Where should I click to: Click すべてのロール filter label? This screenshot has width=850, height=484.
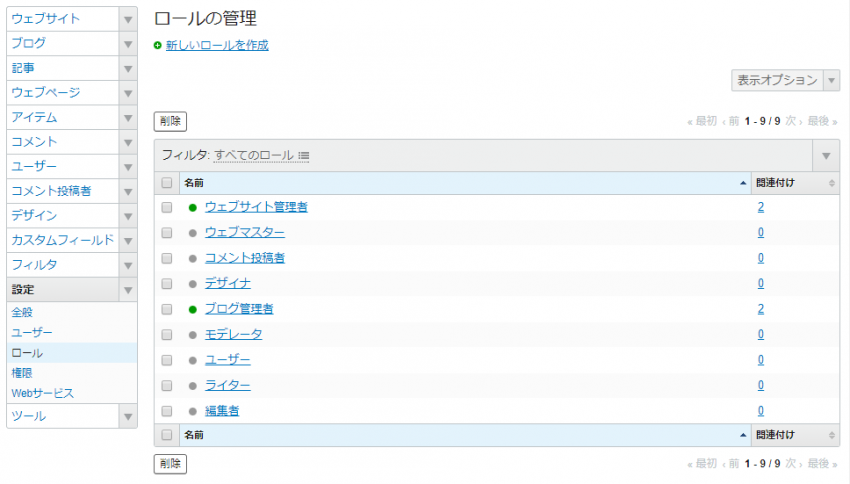coord(254,156)
